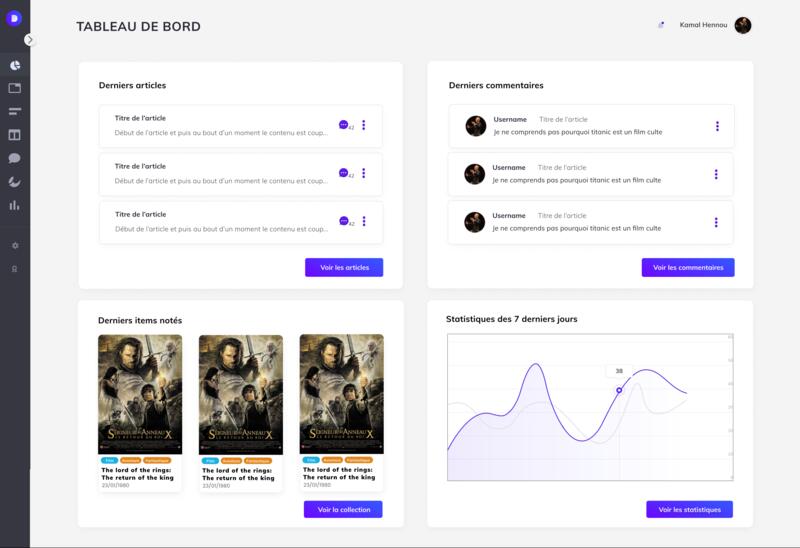Click the bottom article's title
The image size is (800, 548).
point(140,214)
